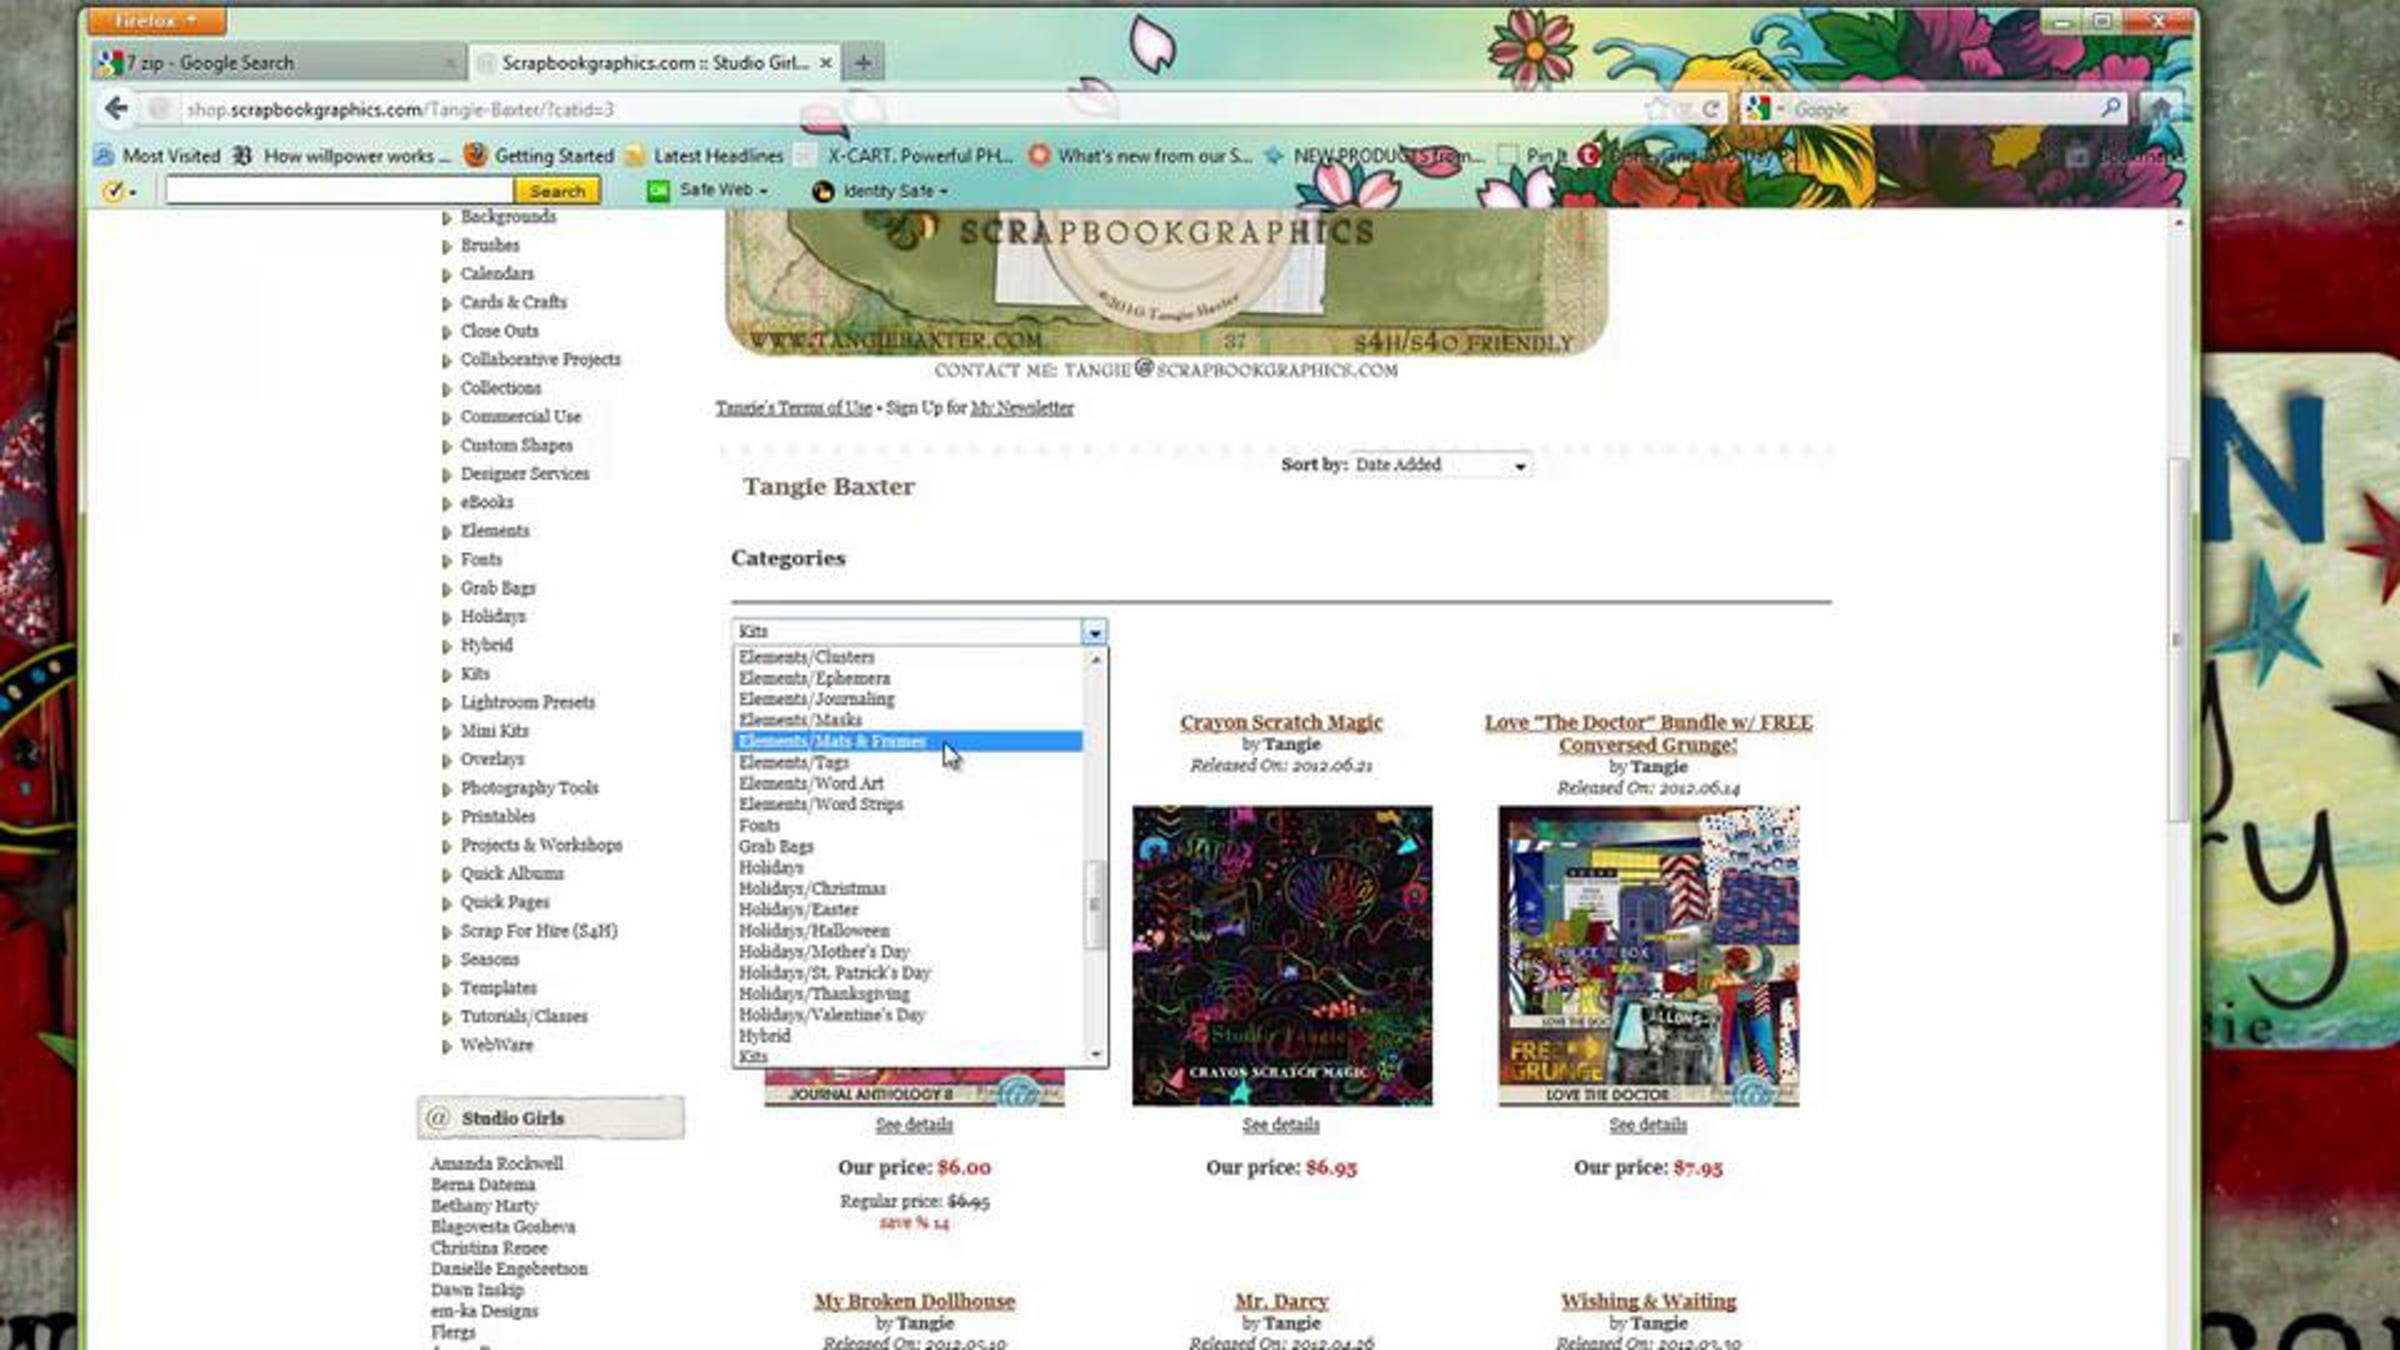This screenshot has width=2400, height=1350.
Task: Open the Safe Web toolbar dropdown
Action: point(708,190)
